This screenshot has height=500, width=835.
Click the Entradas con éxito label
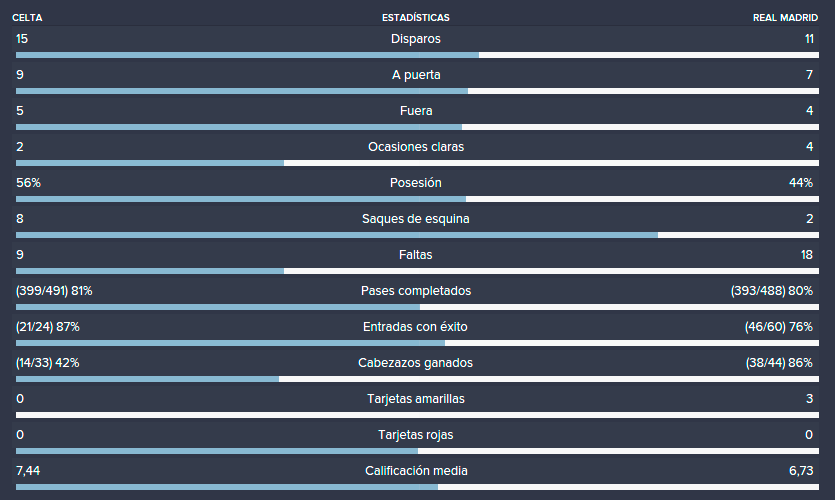415,326
